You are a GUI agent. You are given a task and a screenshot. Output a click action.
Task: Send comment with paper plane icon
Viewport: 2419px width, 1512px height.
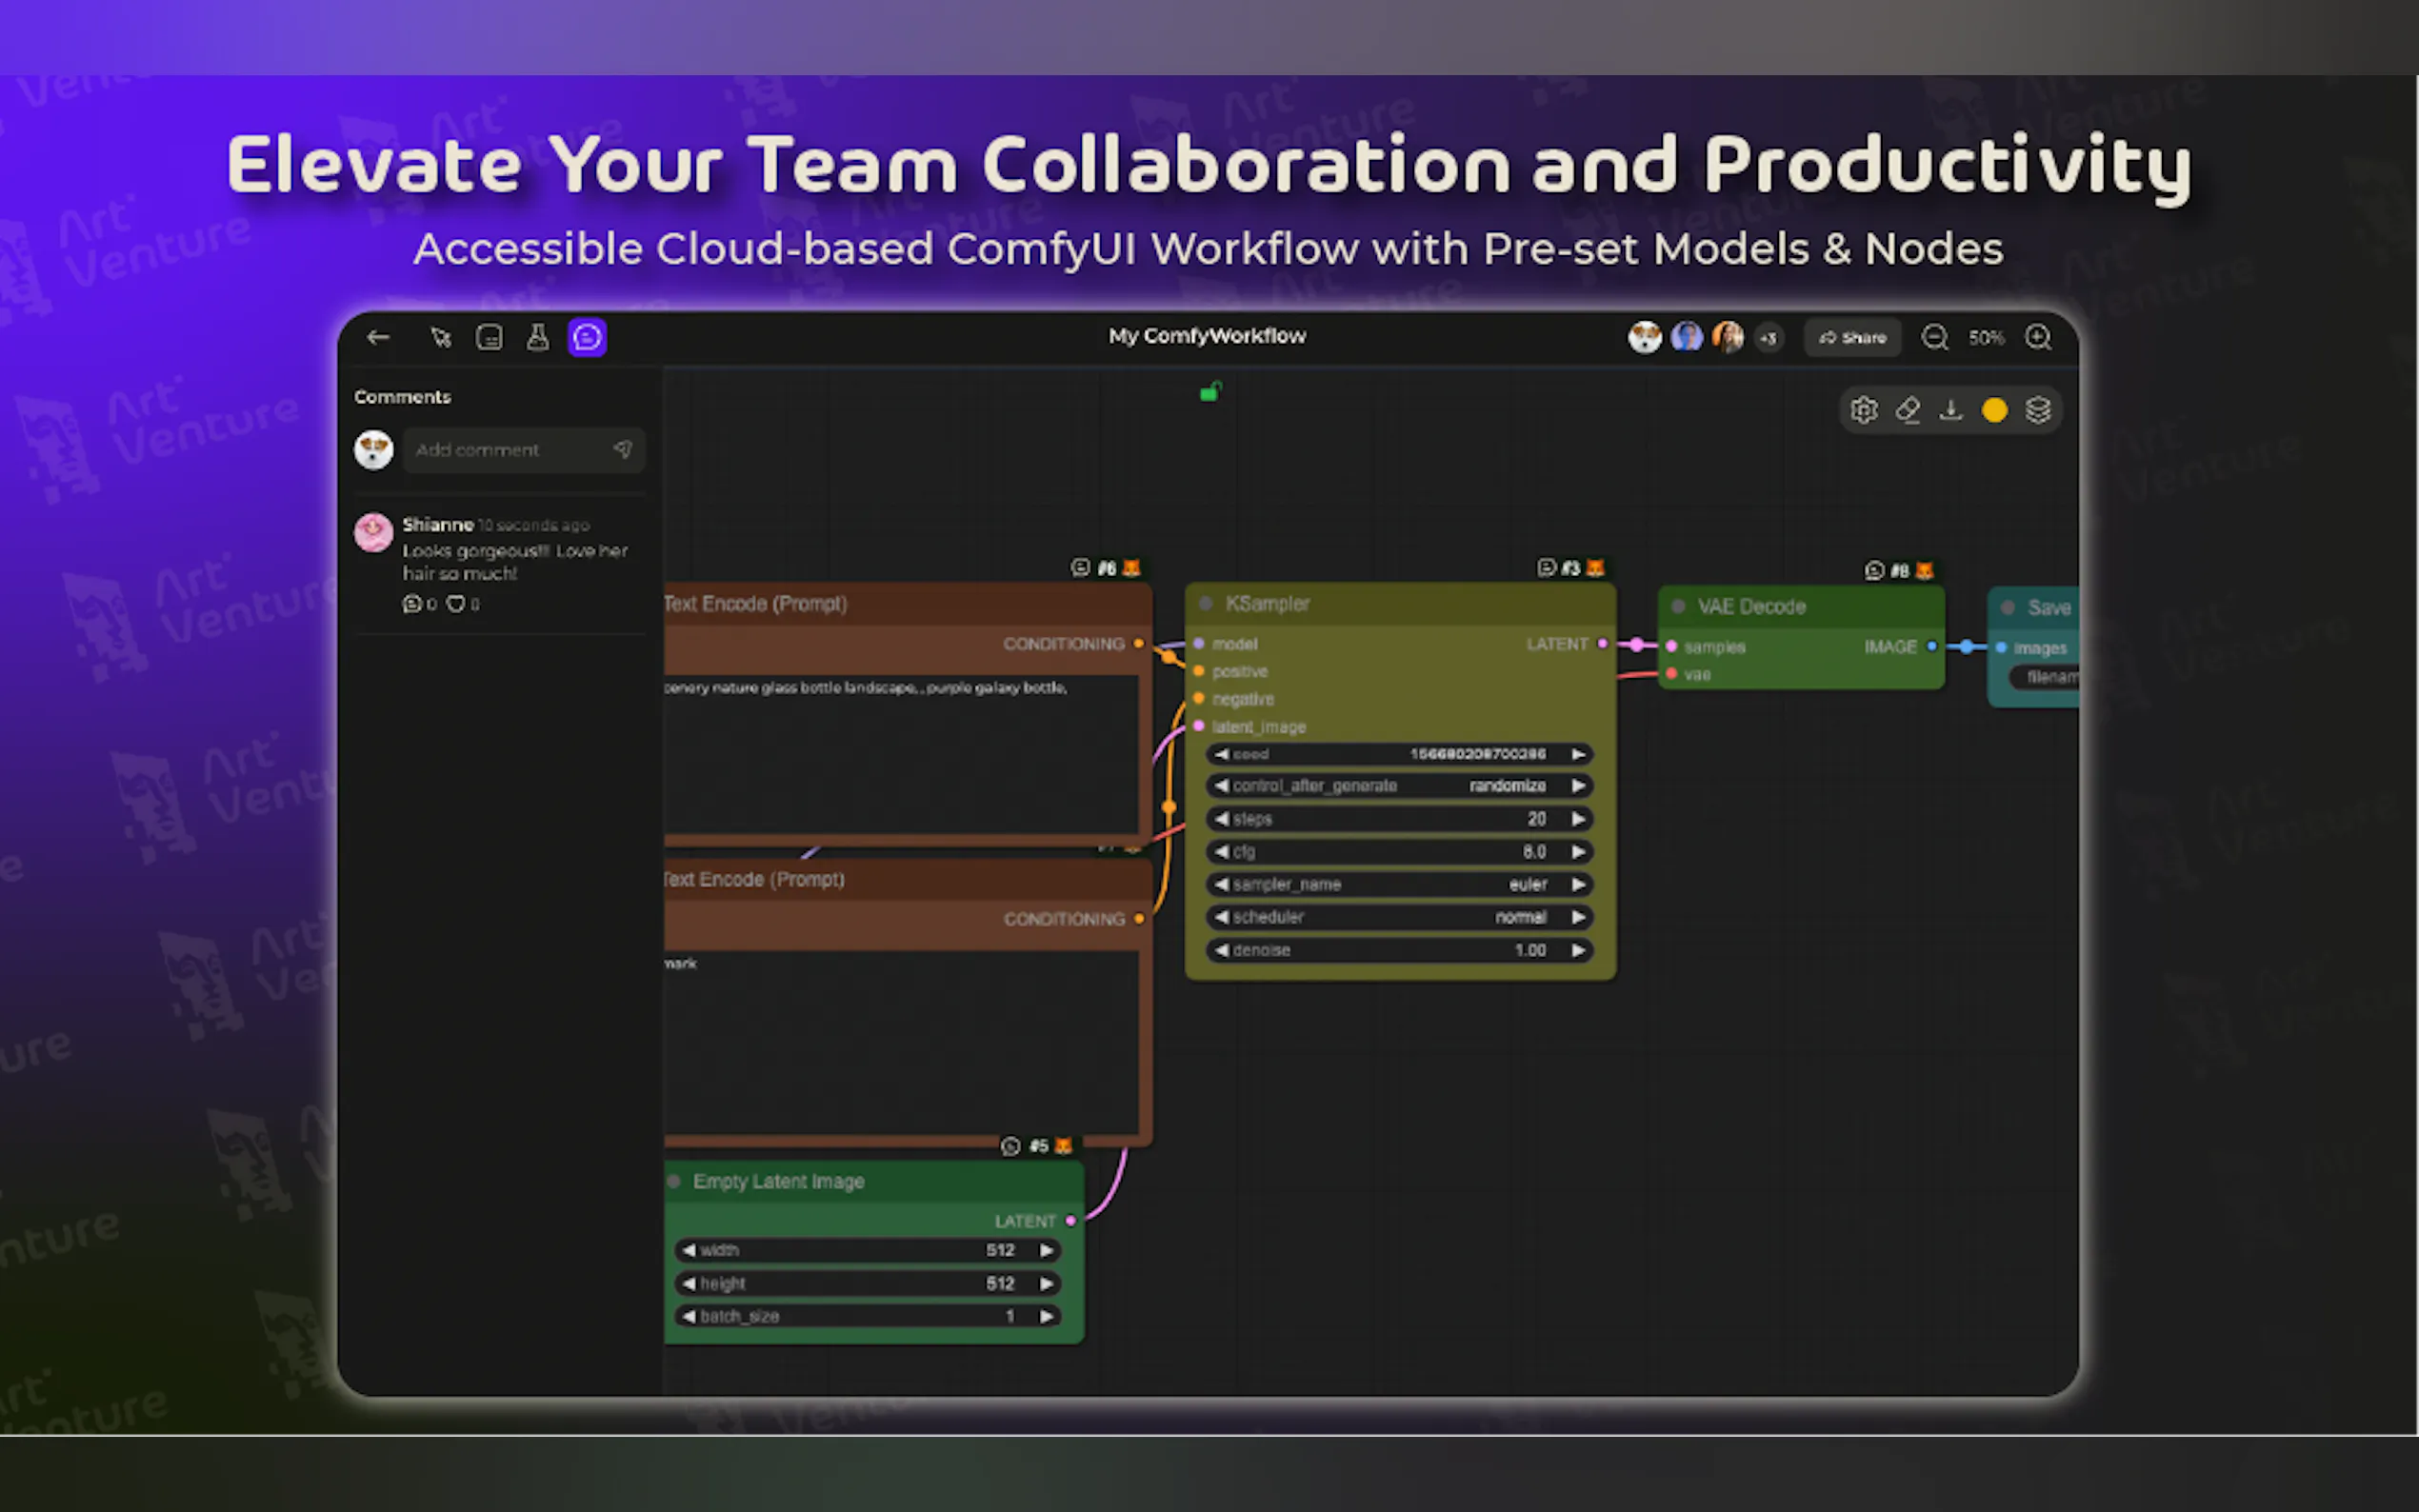click(x=623, y=450)
